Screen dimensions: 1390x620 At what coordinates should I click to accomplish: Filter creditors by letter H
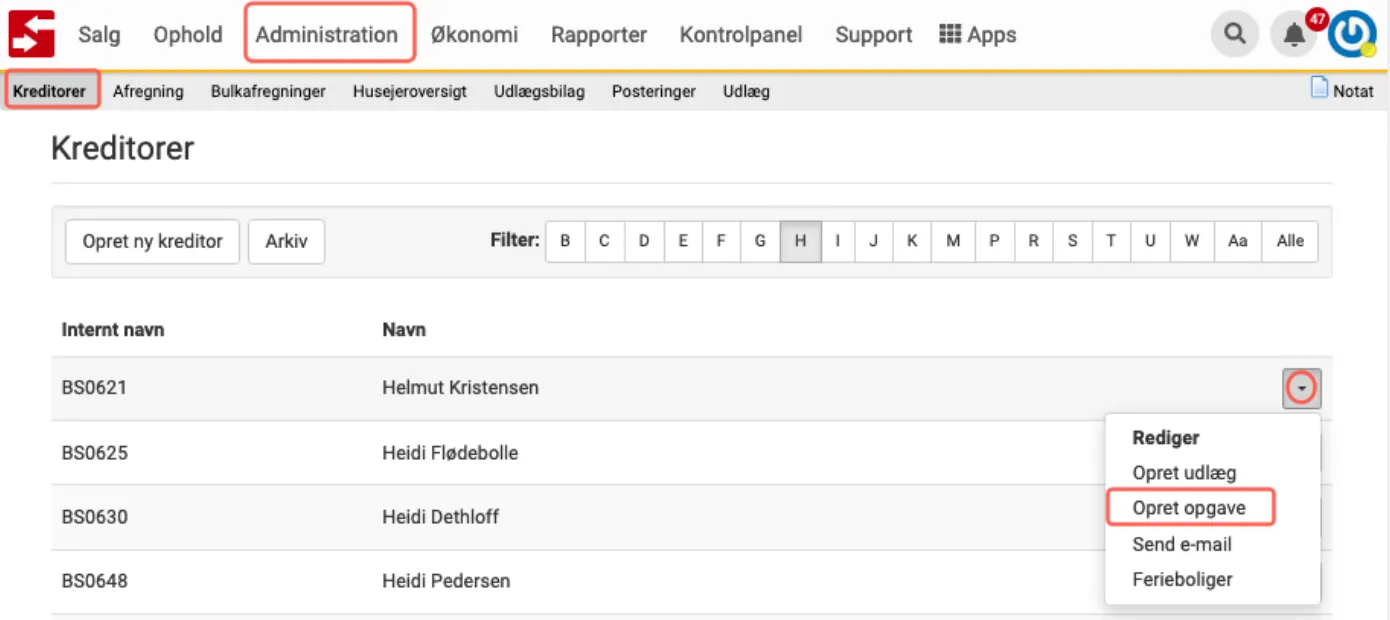point(800,241)
